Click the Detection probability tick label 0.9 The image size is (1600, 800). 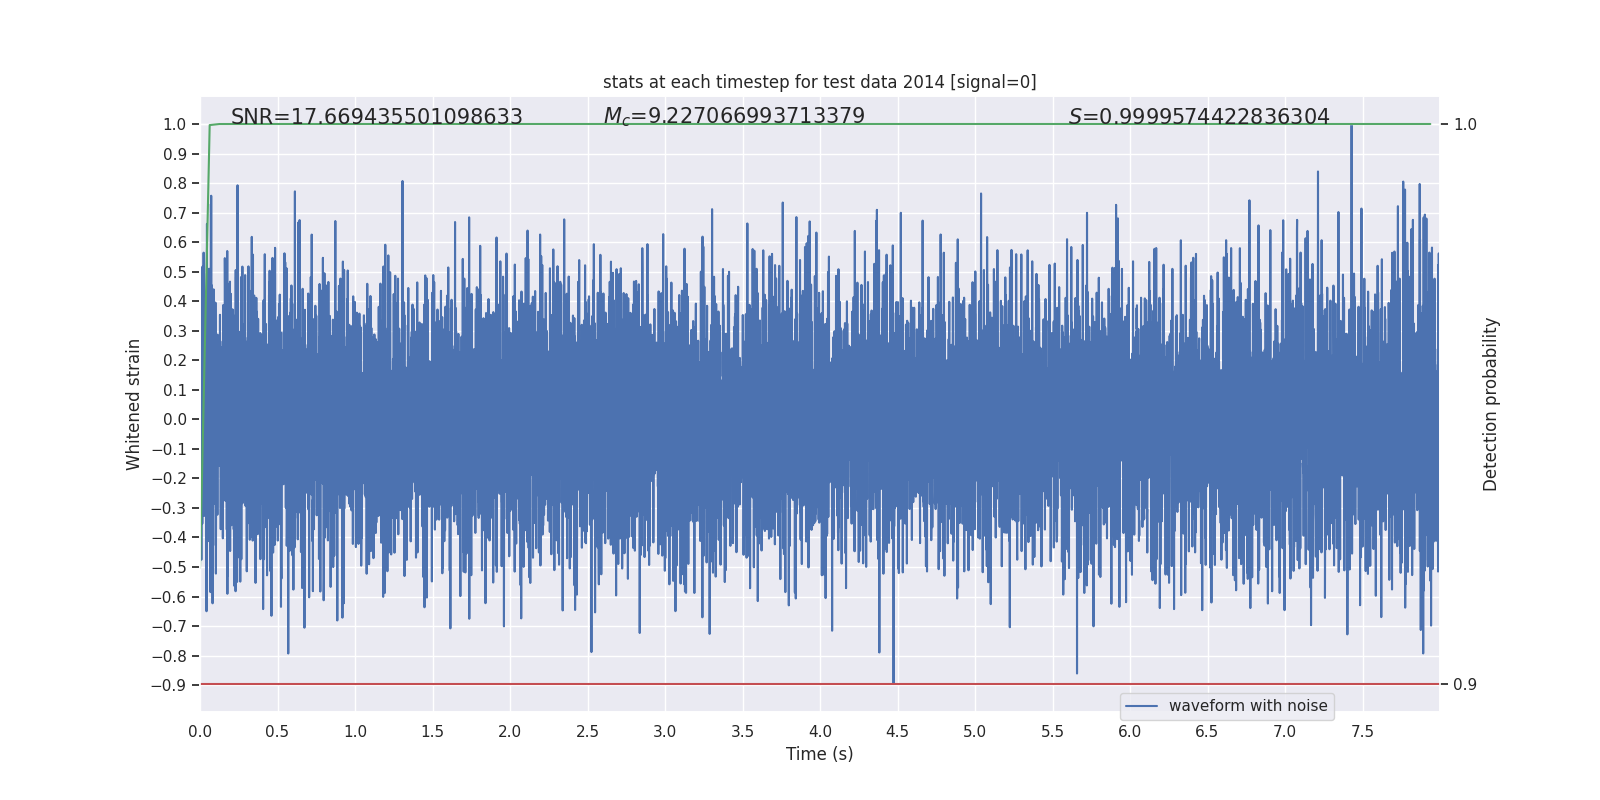[1465, 685]
